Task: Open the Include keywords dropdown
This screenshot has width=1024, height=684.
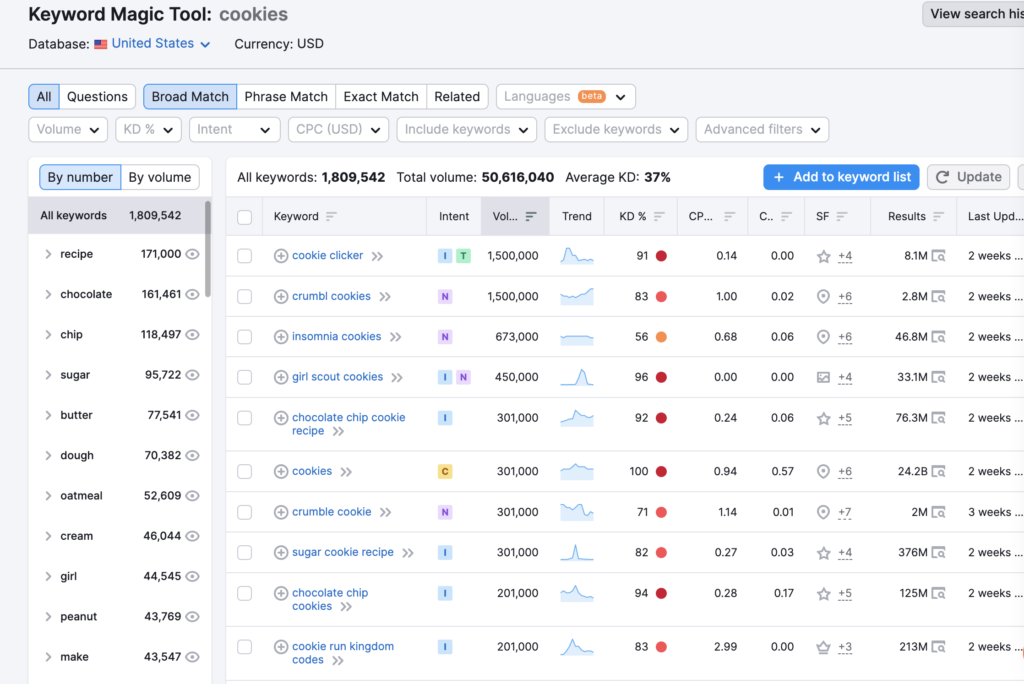Action: [466, 129]
